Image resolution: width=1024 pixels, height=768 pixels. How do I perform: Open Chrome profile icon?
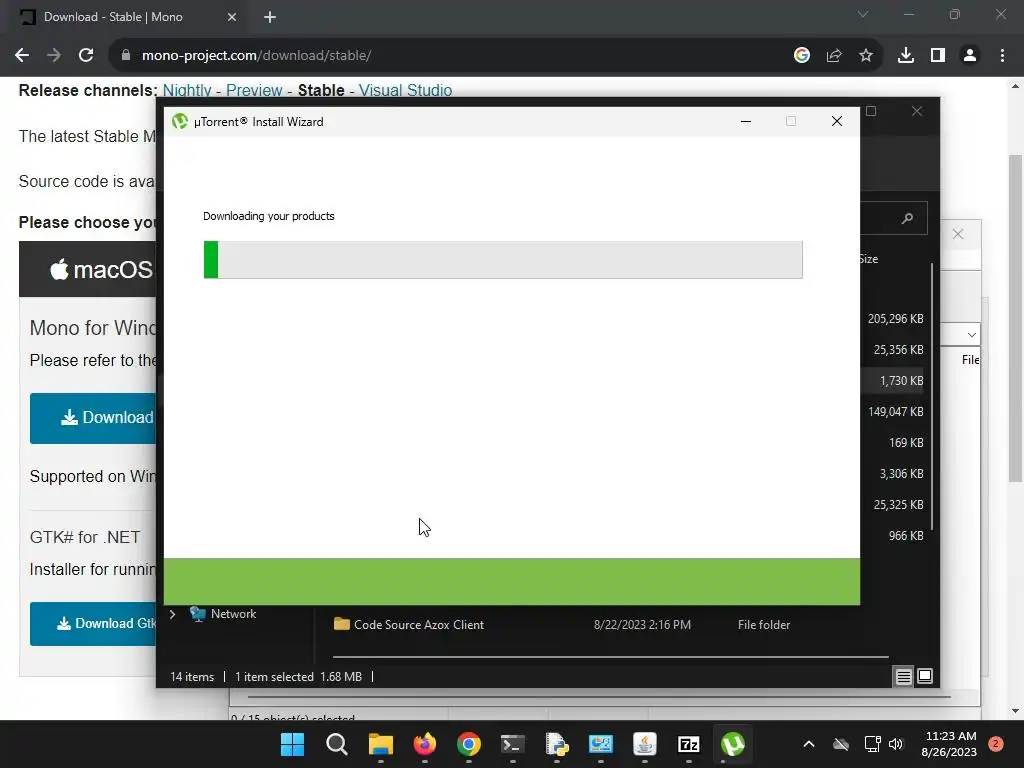(970, 56)
